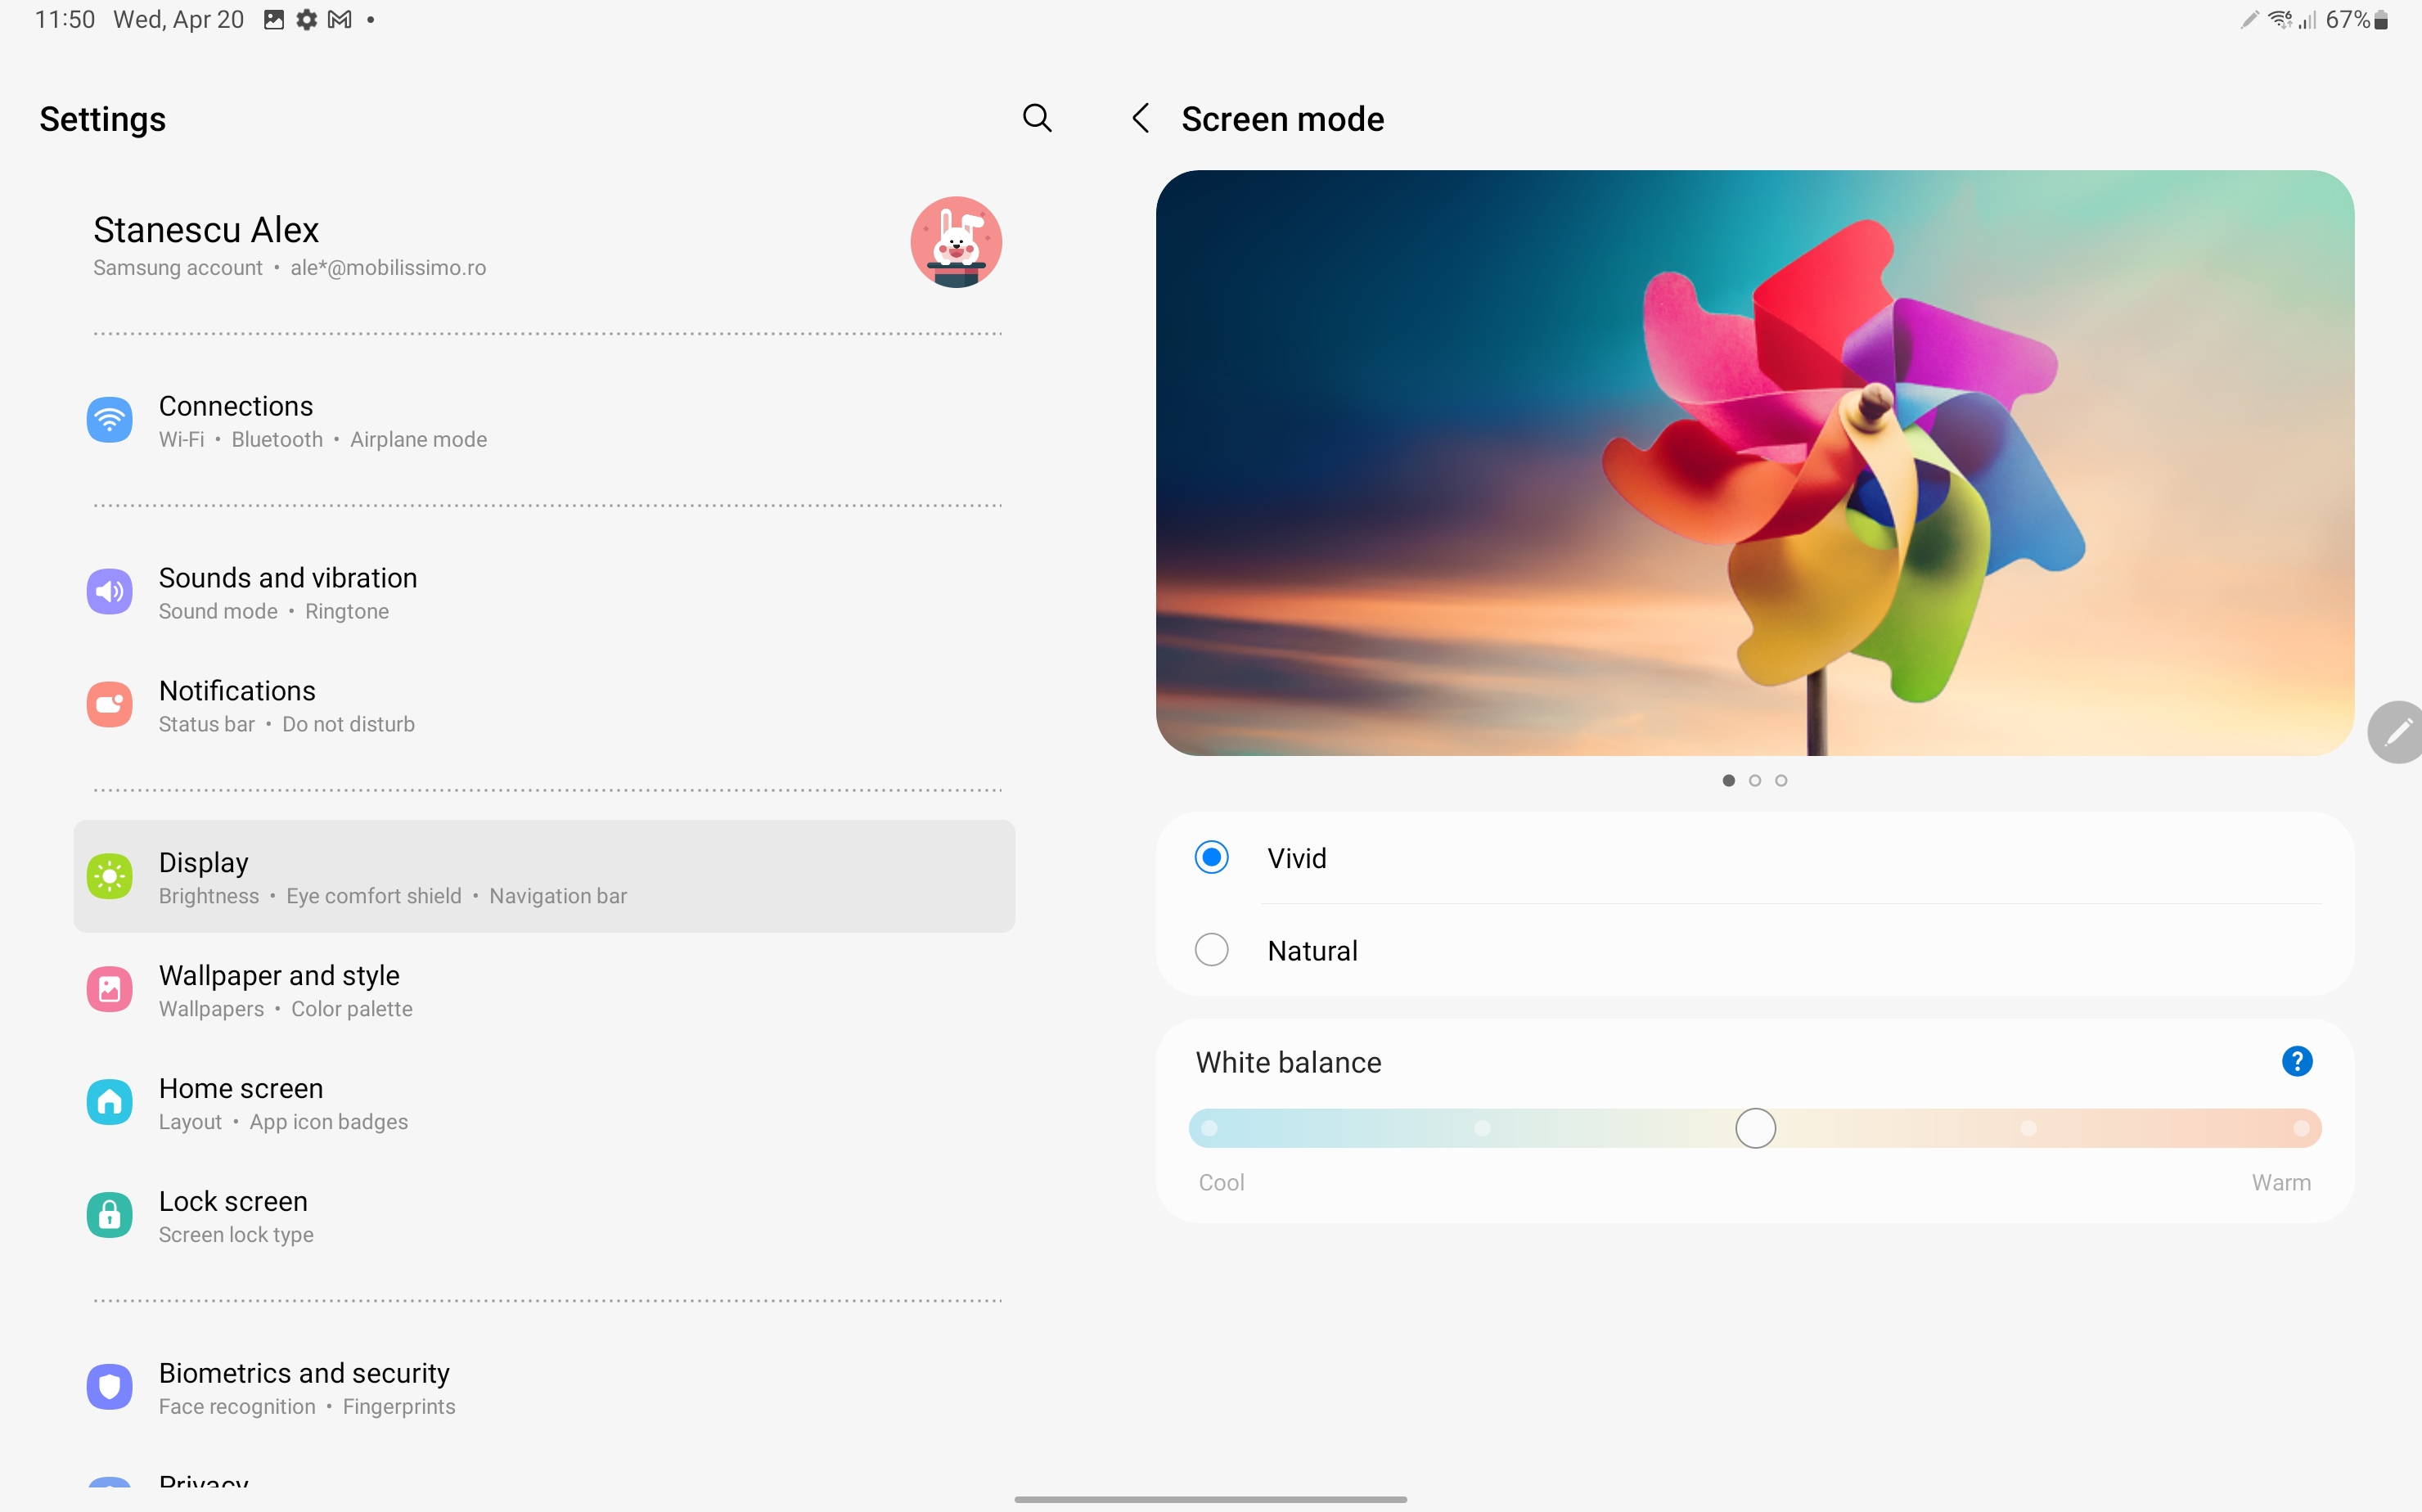Image resolution: width=2422 pixels, height=1512 pixels.
Task: Tap the Connections Wi-Fi icon
Action: click(109, 420)
